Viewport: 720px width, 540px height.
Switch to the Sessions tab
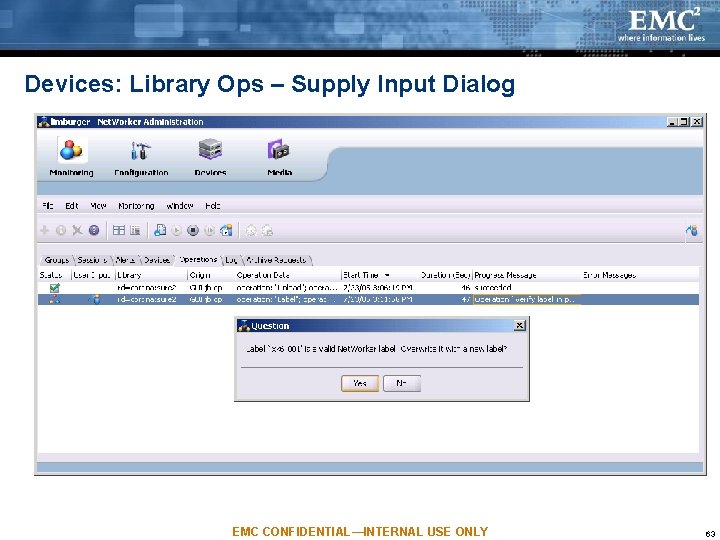point(92,260)
